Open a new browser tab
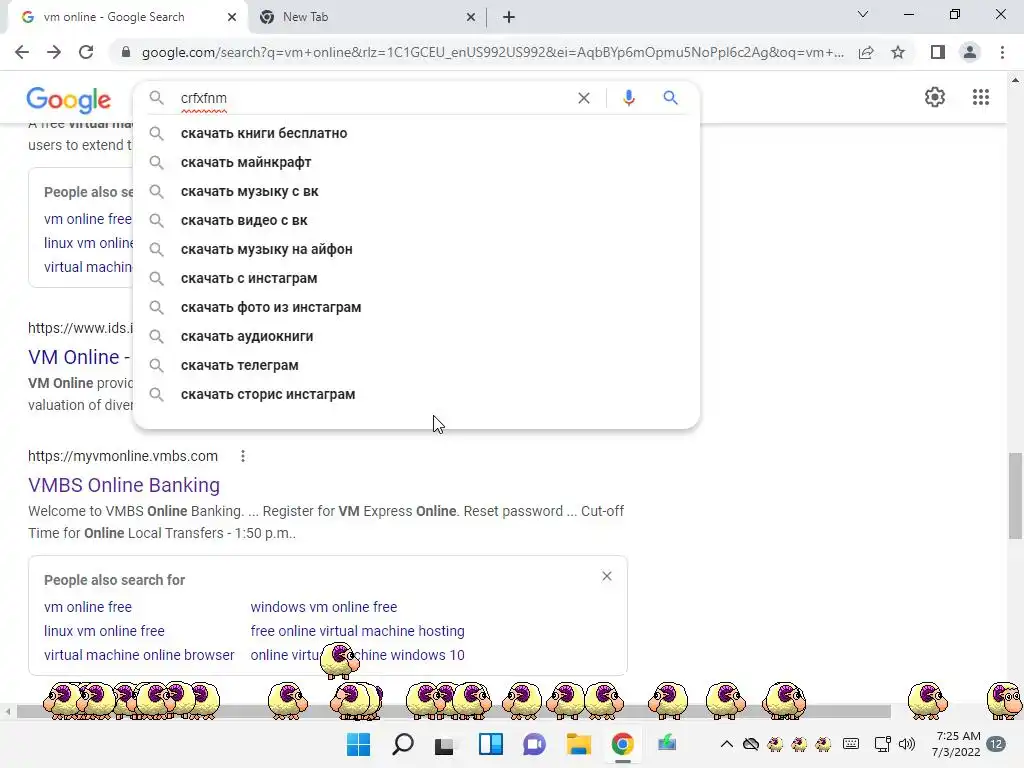The width and height of the screenshot is (1024, 768). (509, 17)
